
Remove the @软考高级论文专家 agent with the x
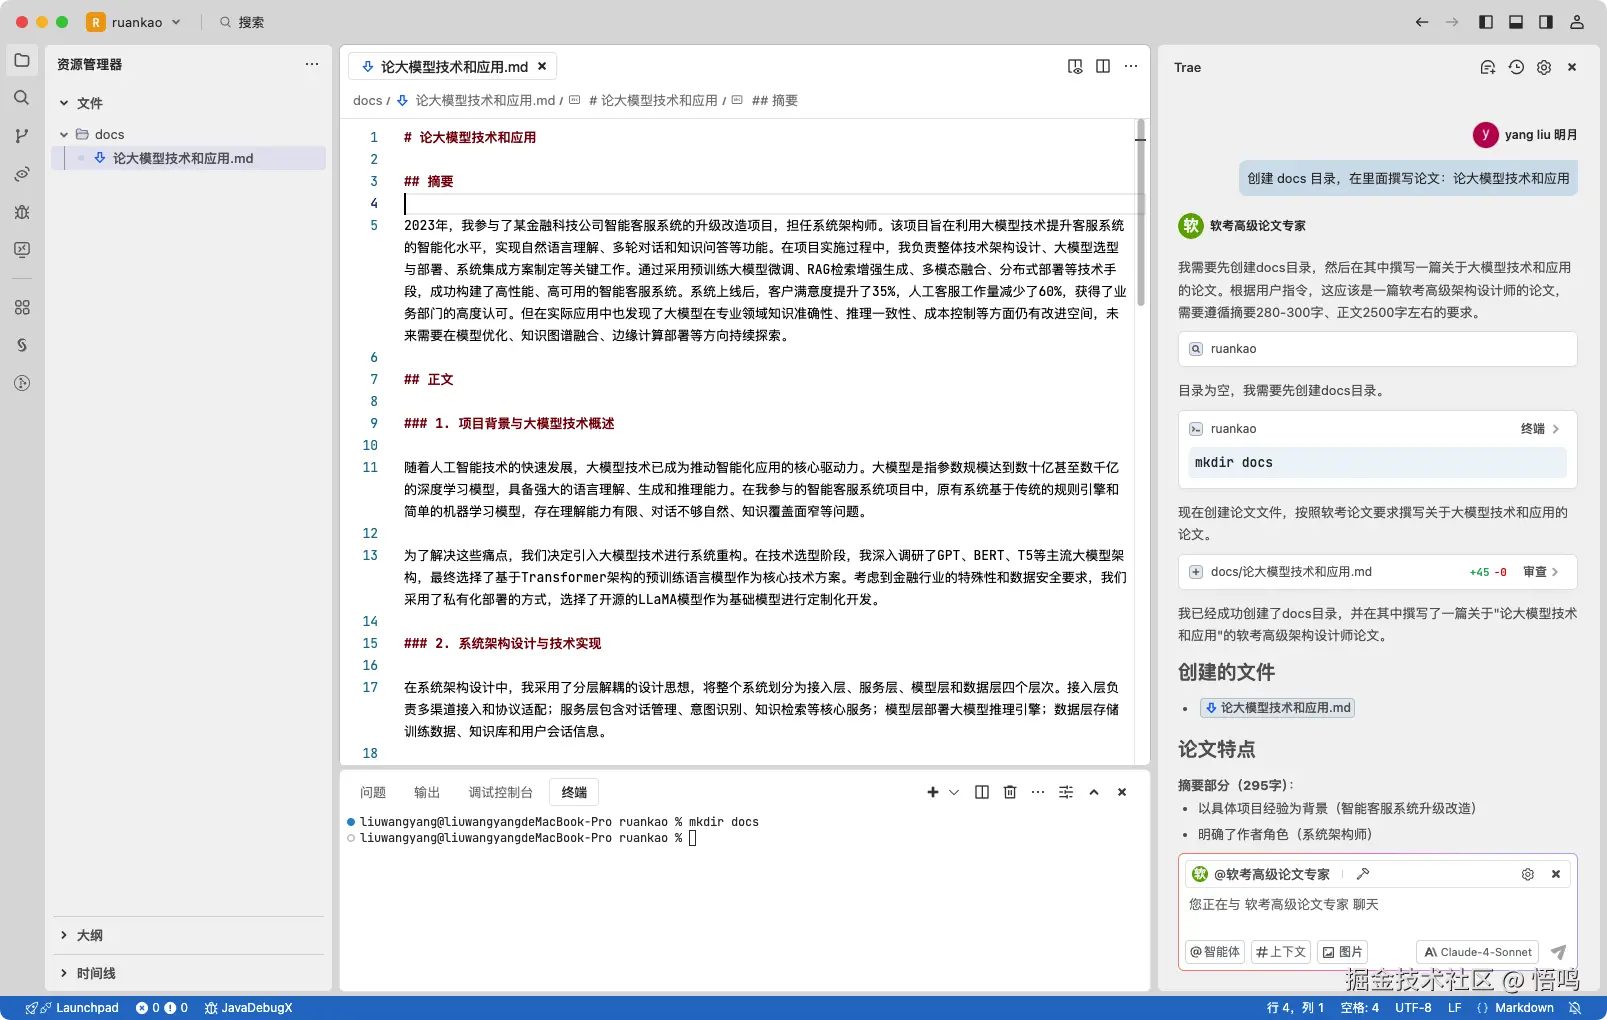pos(1556,874)
